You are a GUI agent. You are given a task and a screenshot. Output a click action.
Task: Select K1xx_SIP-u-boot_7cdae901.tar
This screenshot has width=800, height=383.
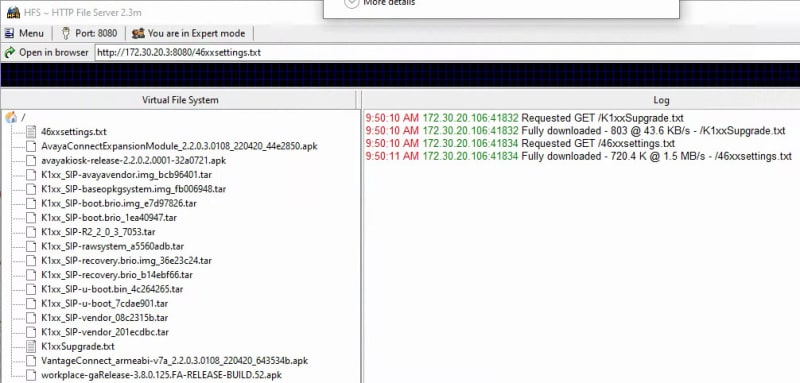tap(105, 303)
